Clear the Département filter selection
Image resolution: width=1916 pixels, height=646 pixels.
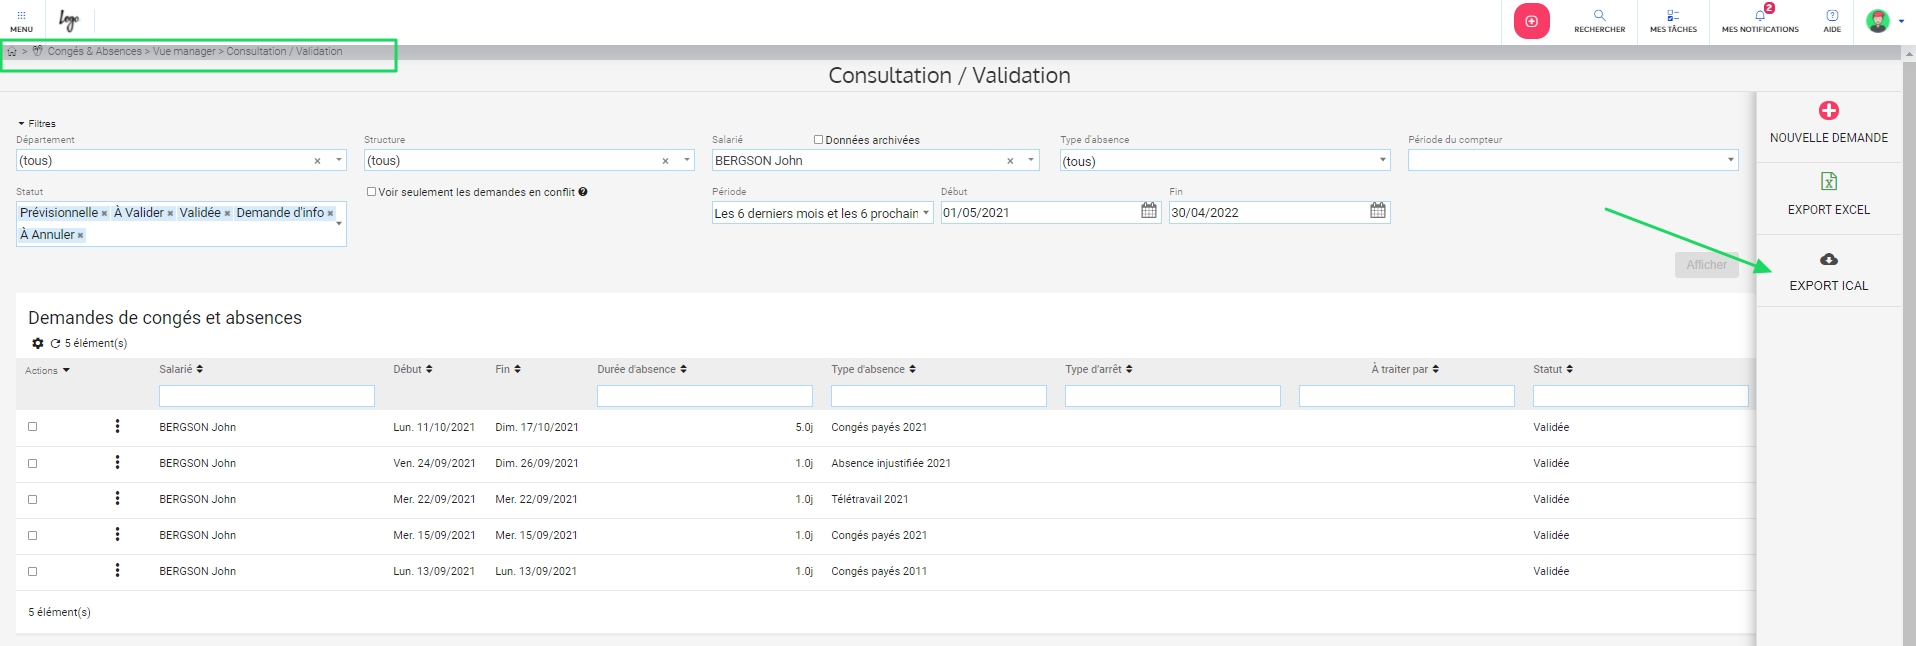click(x=317, y=161)
